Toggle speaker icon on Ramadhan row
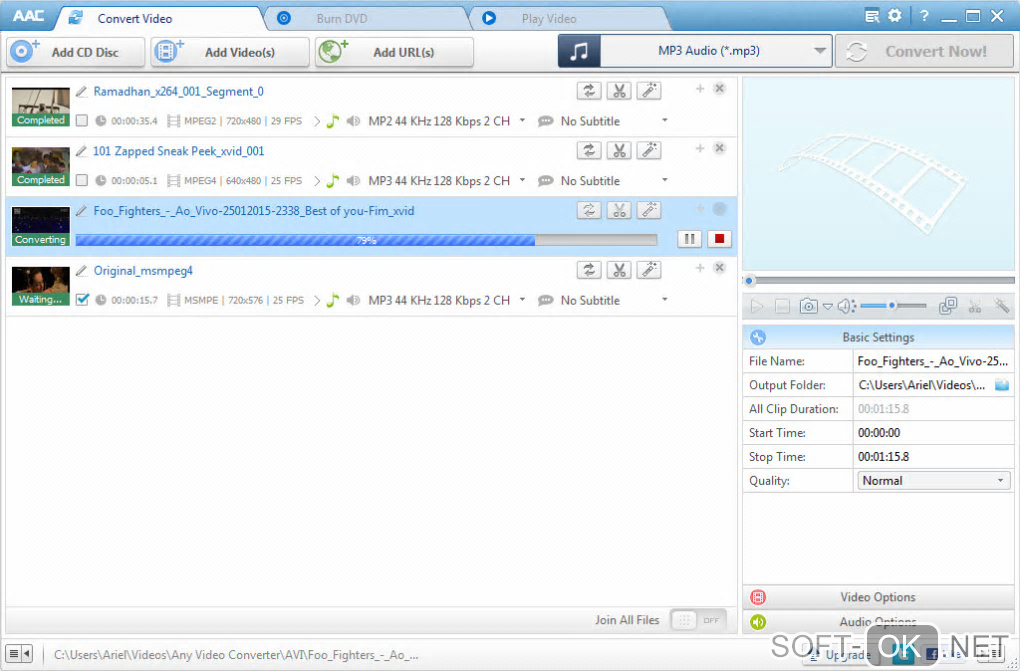The height and width of the screenshot is (671, 1020). click(x=353, y=121)
